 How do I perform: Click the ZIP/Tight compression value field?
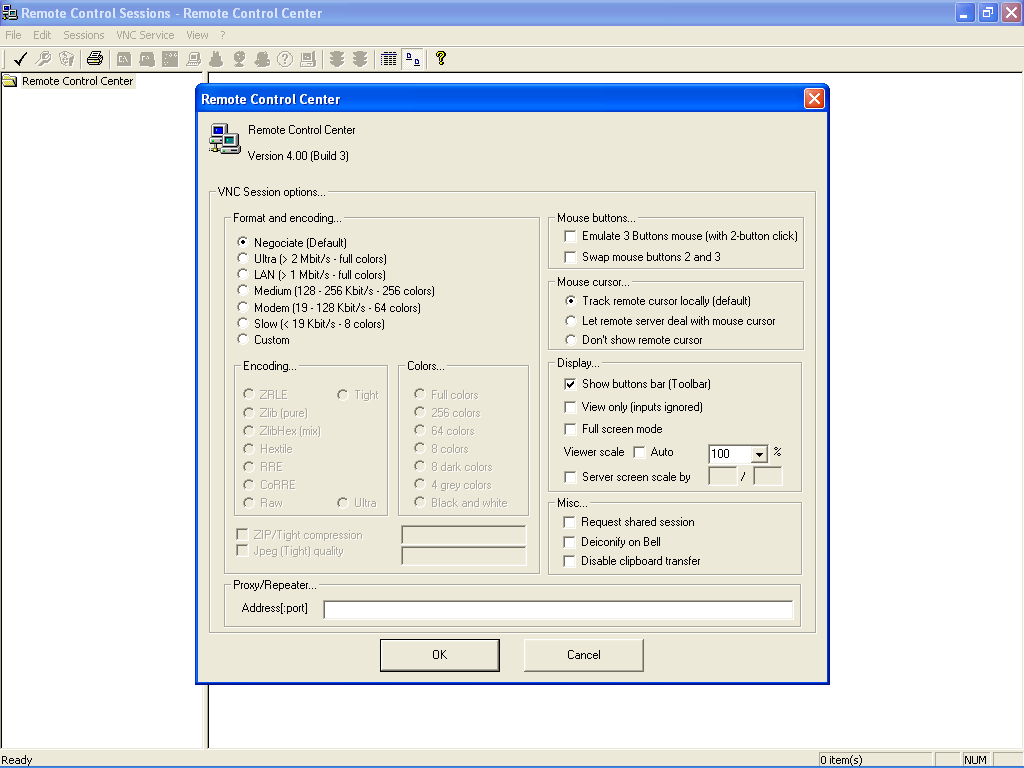464,535
